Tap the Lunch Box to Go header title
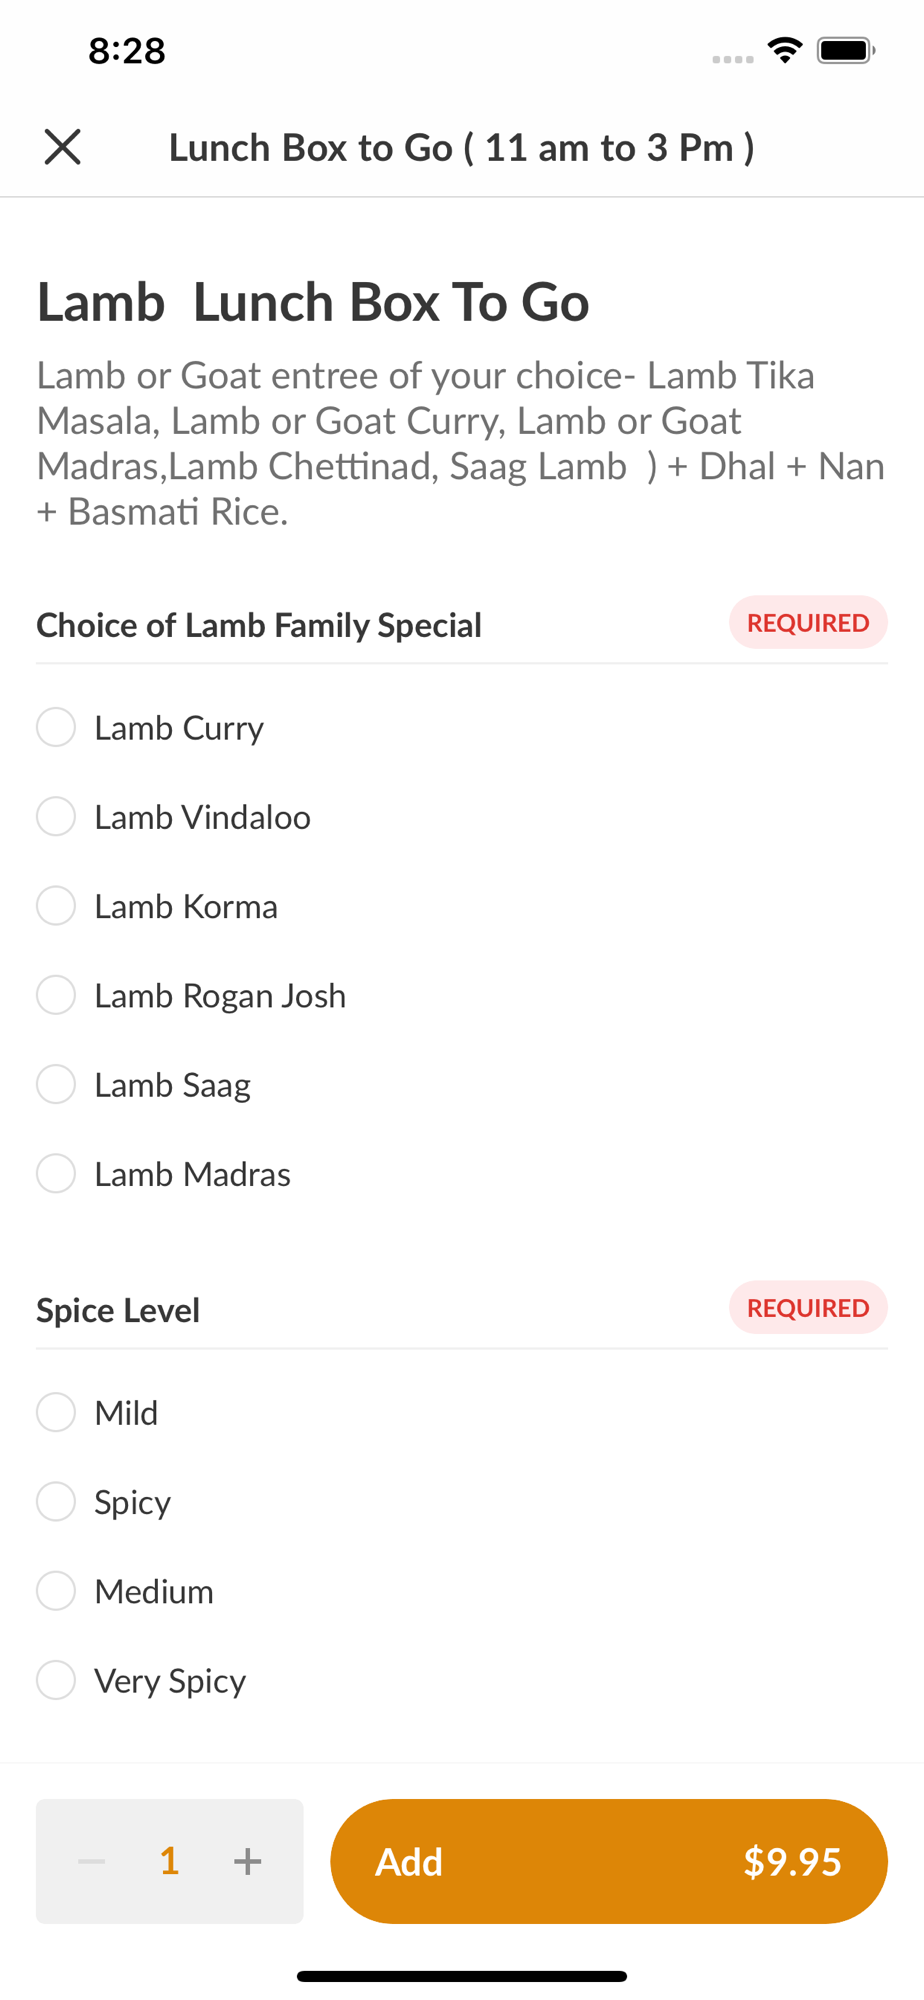 (462, 148)
